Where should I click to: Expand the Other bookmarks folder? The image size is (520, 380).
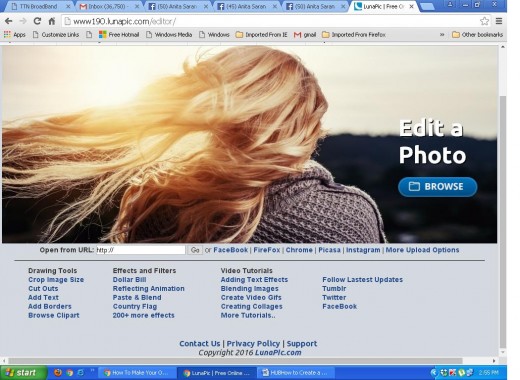pos(477,35)
